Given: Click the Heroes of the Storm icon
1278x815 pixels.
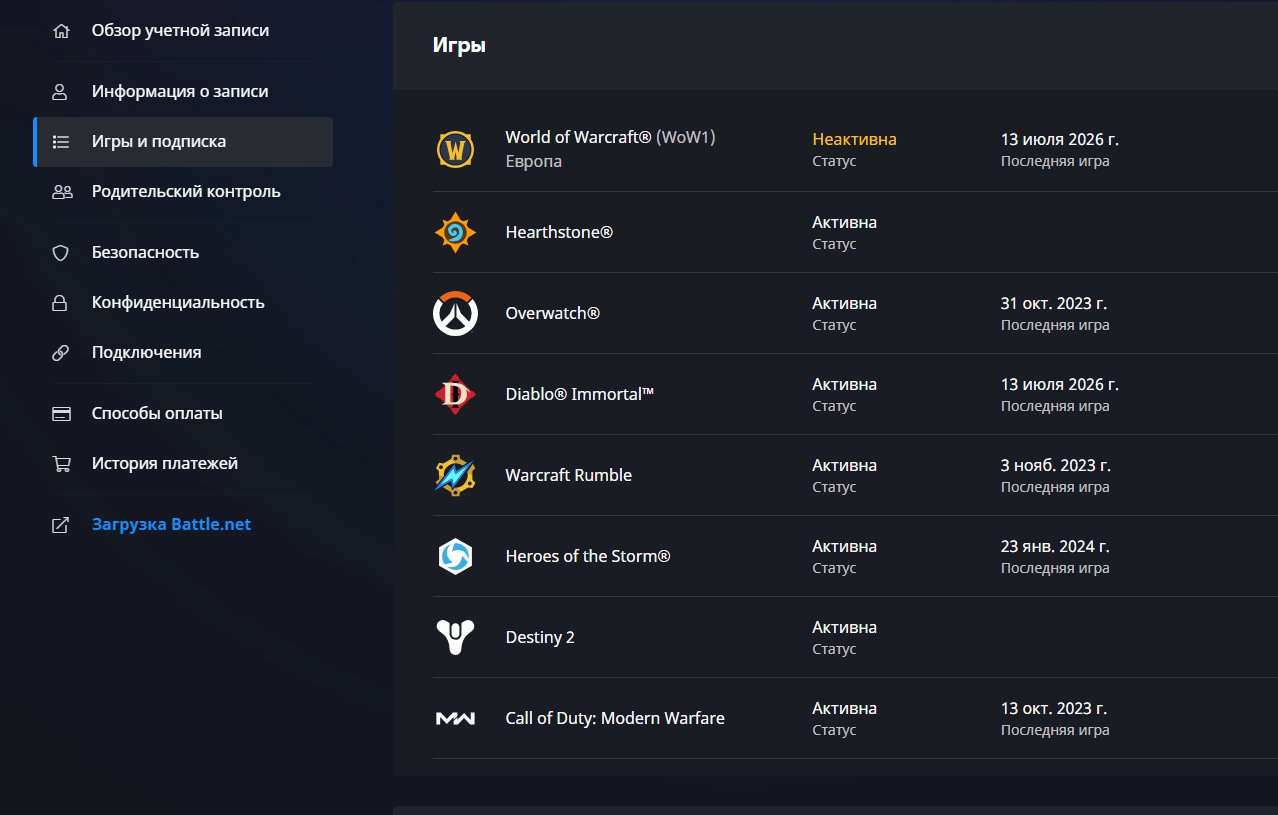Looking at the screenshot, I should point(455,556).
